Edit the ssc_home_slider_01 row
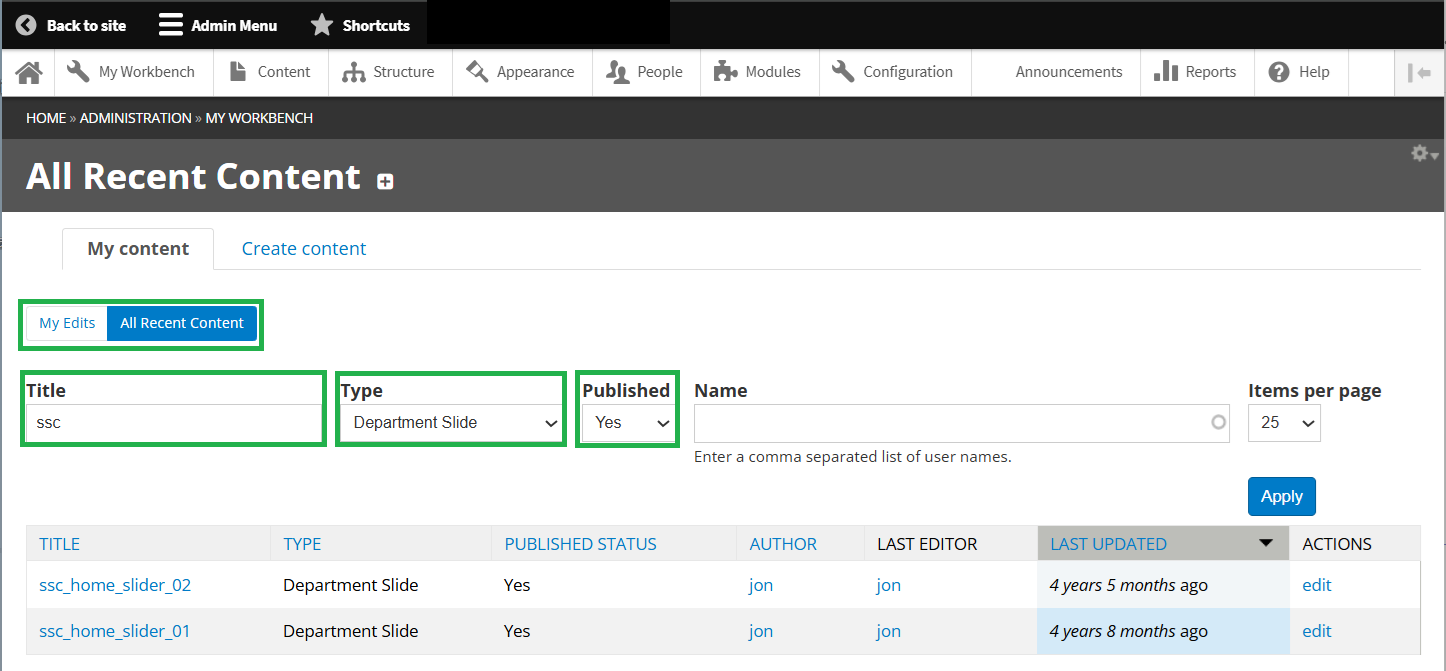The width and height of the screenshot is (1446, 671). [1317, 631]
